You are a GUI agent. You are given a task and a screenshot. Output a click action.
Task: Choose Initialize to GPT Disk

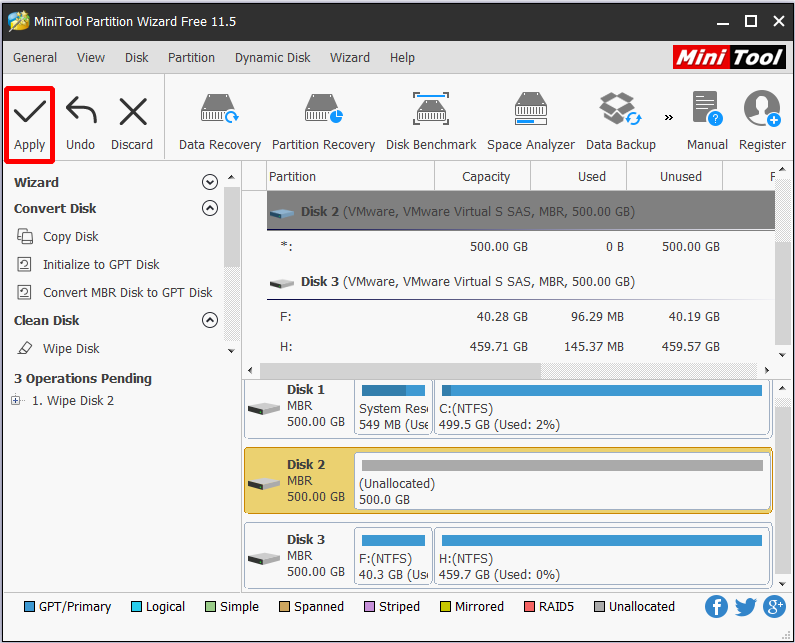(x=101, y=265)
